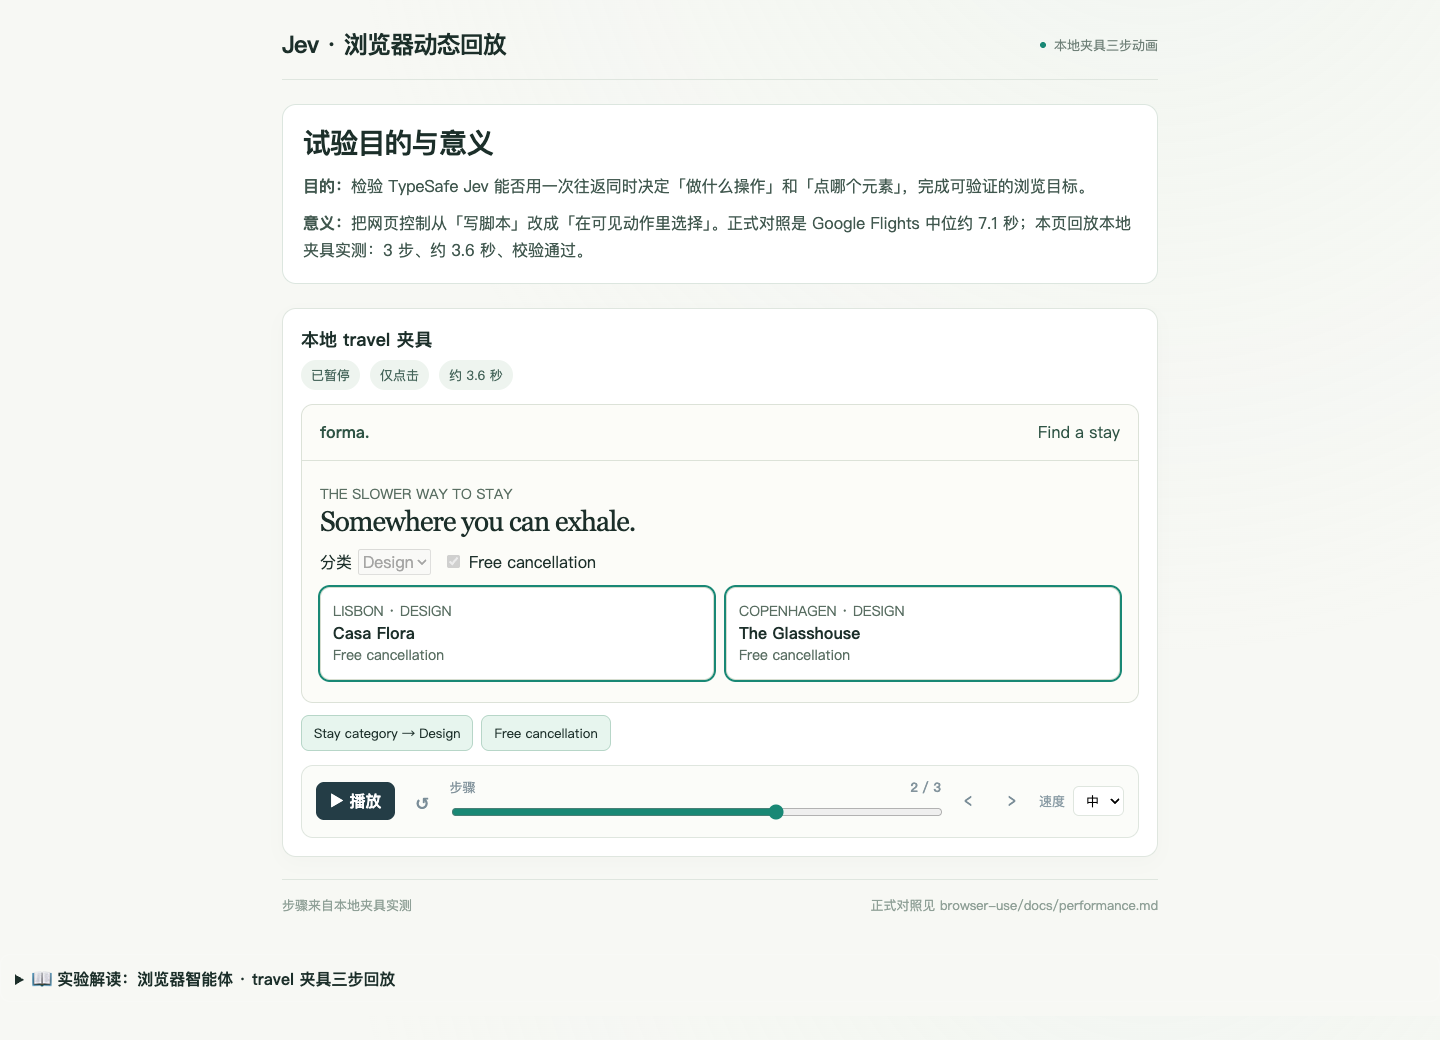This screenshot has height=1040, width=1440.
Task: Open the Casa Flora stay card
Action: pyautogui.click(x=517, y=633)
